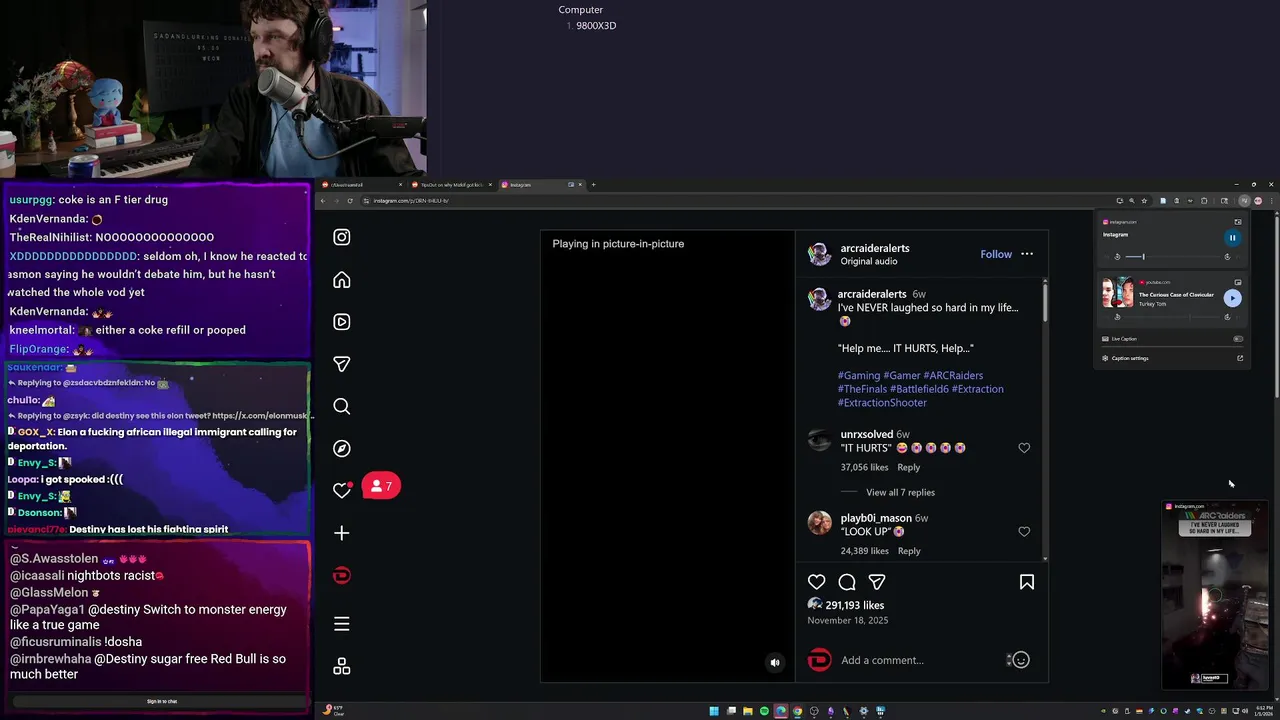
Task: Expand View all 7 replies
Action: click(900, 493)
